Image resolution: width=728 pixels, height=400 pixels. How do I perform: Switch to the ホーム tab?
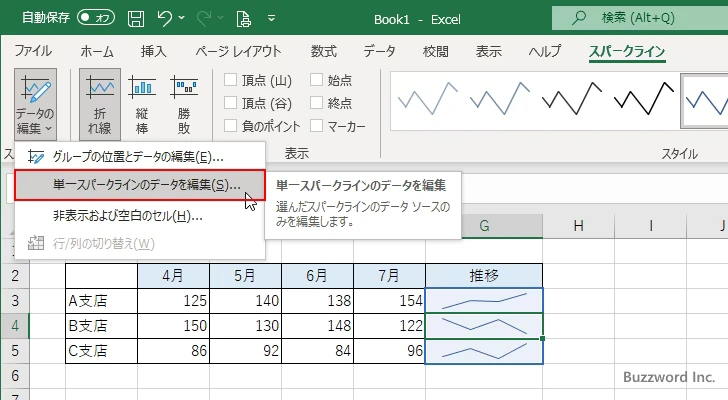97,51
